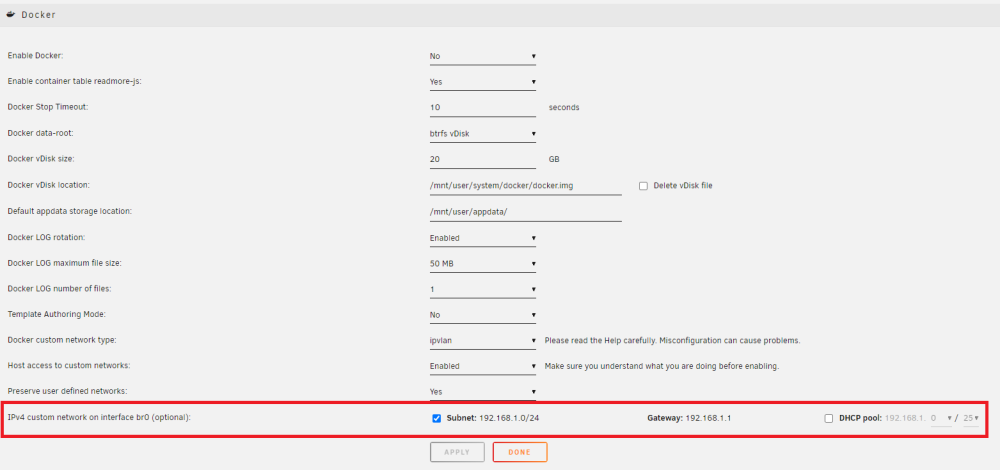Viewport: 1000px width, 470px height.
Task: Open the DHCP pool /25 size dropdown
Action: (x=971, y=418)
